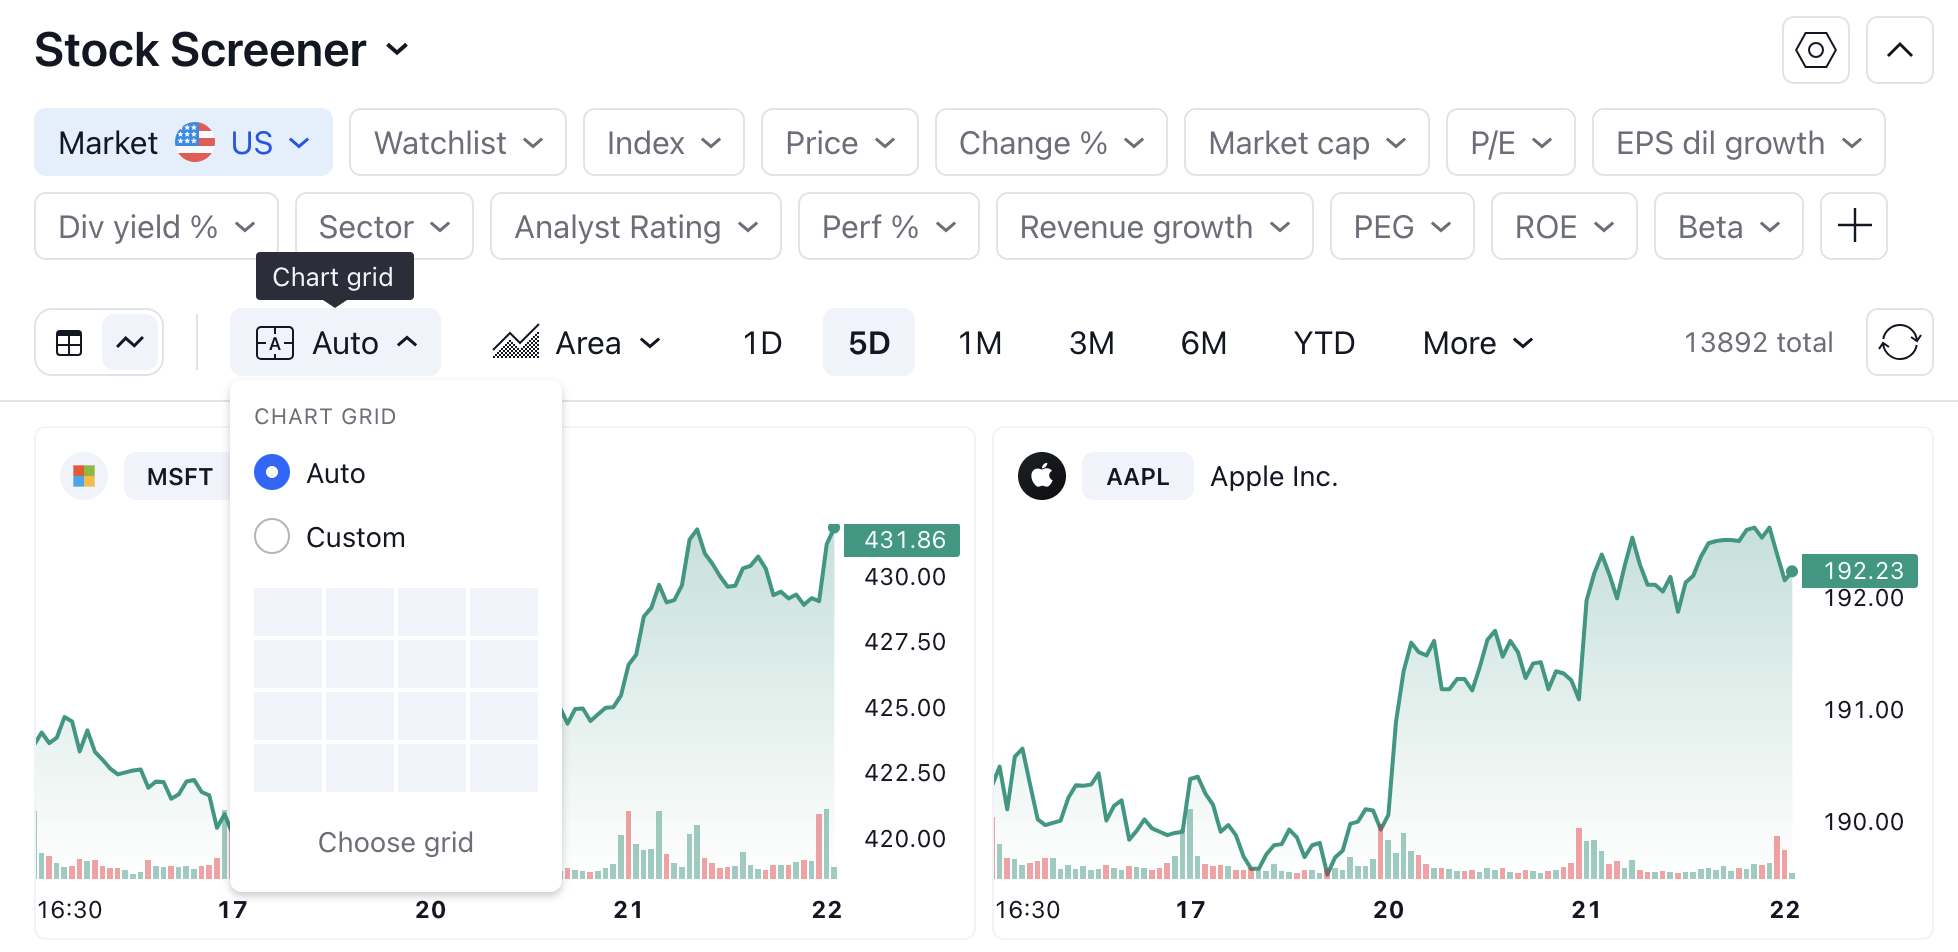Click the MSFT ticker button
1958x952 pixels.
pos(179,476)
